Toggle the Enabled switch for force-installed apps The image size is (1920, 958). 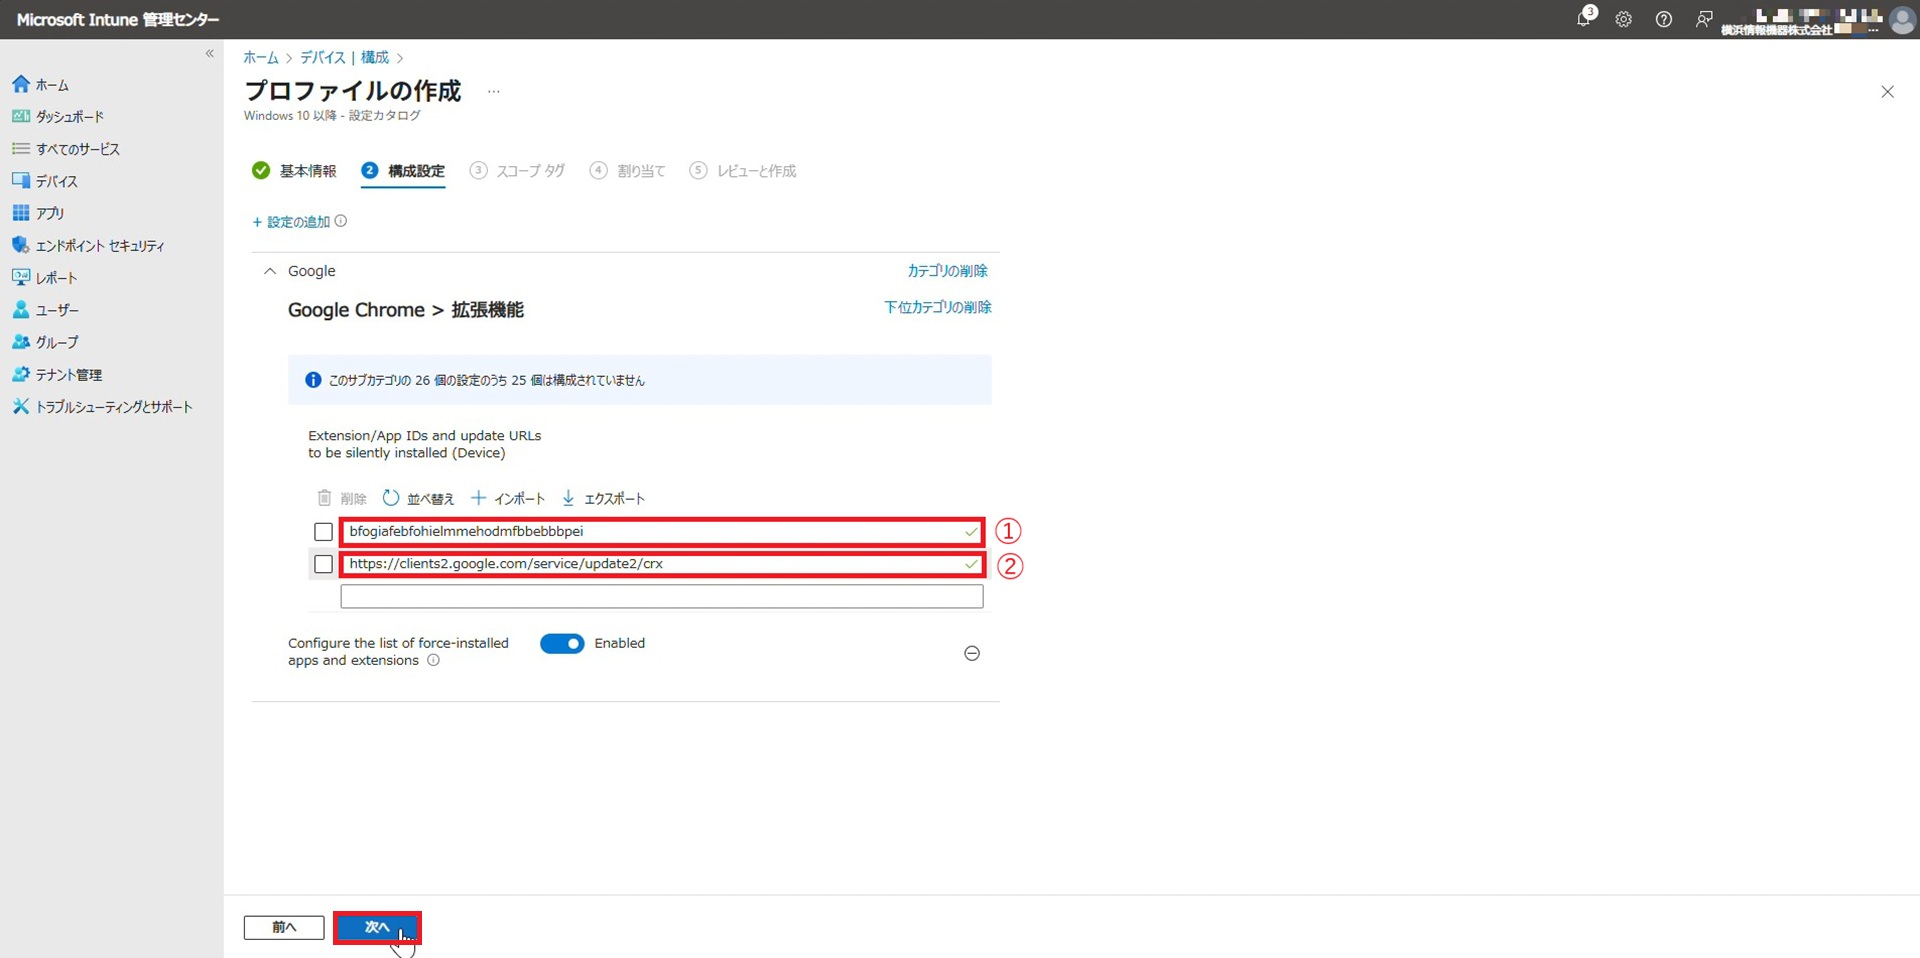(562, 644)
